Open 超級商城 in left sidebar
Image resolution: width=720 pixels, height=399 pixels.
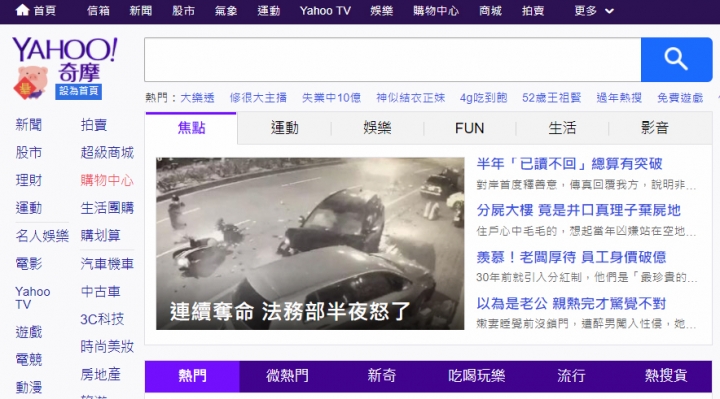[107, 152]
